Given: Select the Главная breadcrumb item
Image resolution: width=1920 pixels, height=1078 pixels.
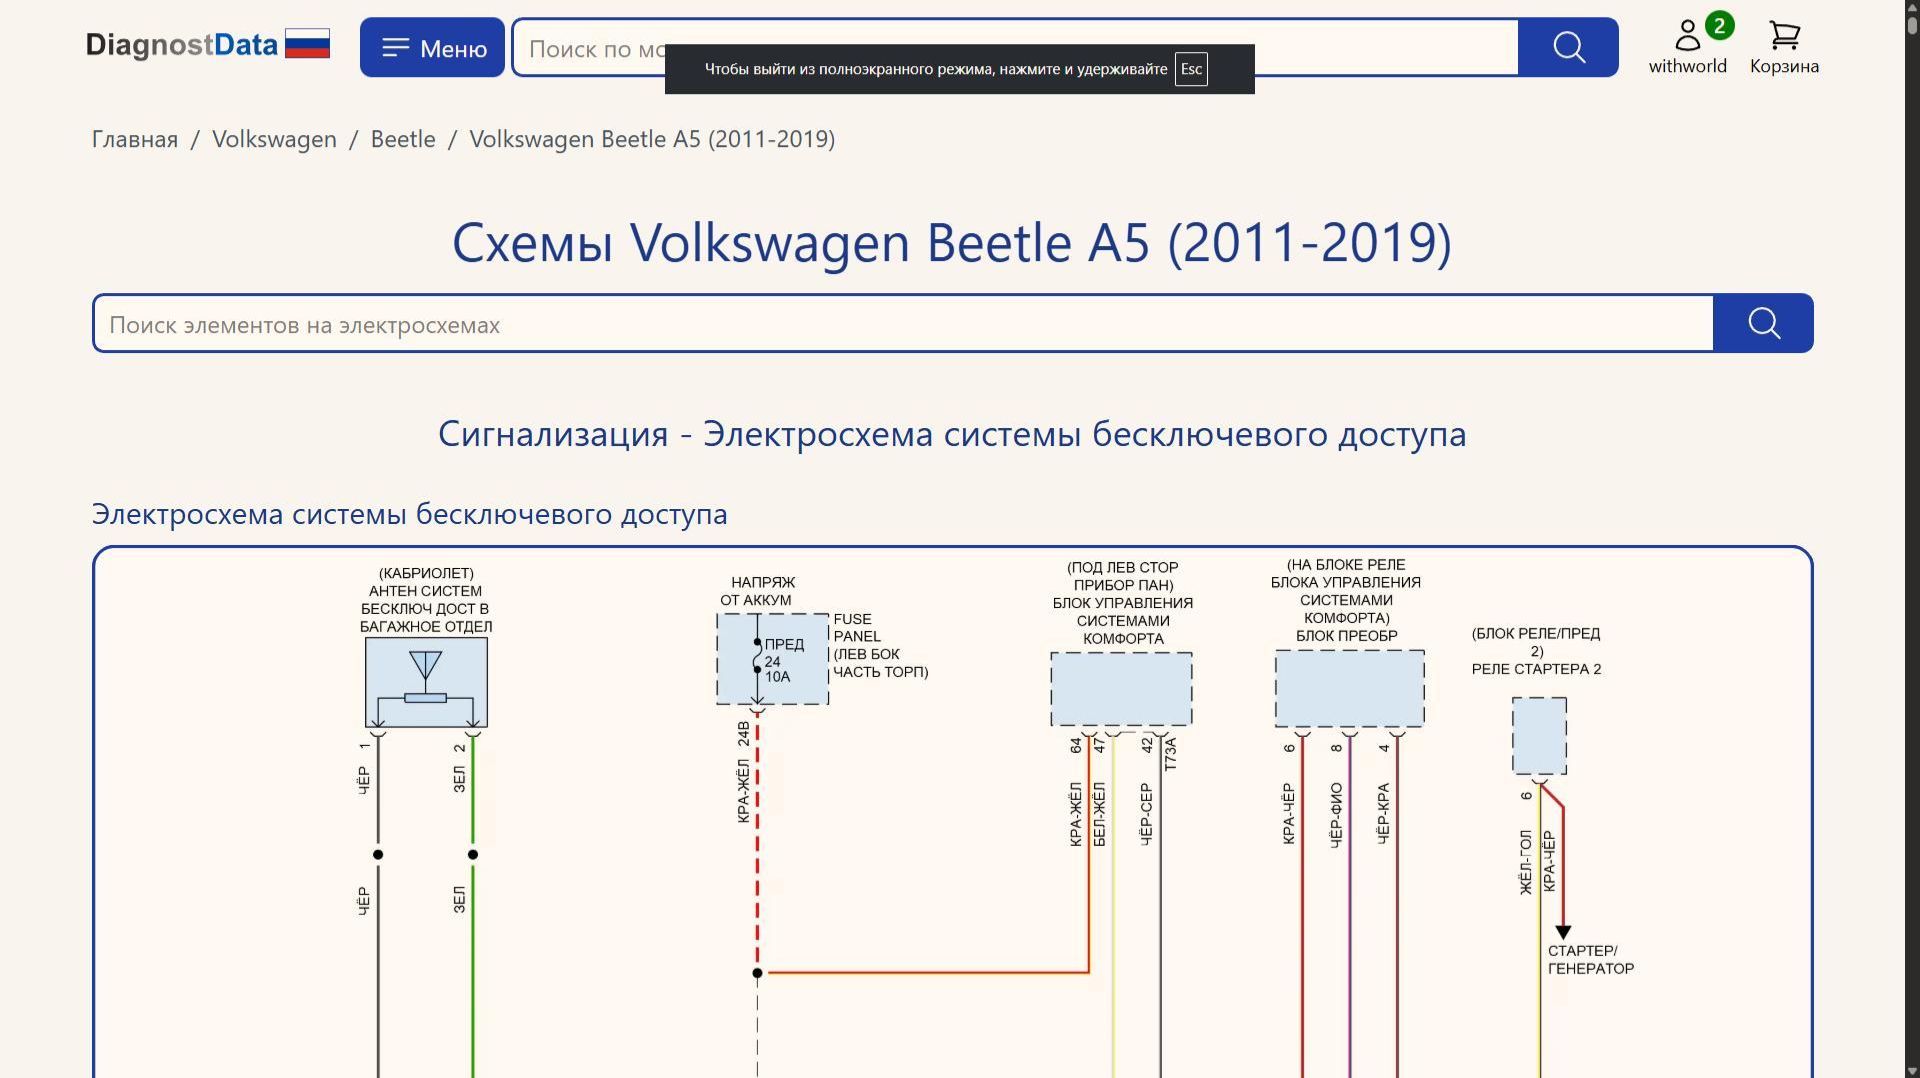Looking at the screenshot, I should point(132,139).
